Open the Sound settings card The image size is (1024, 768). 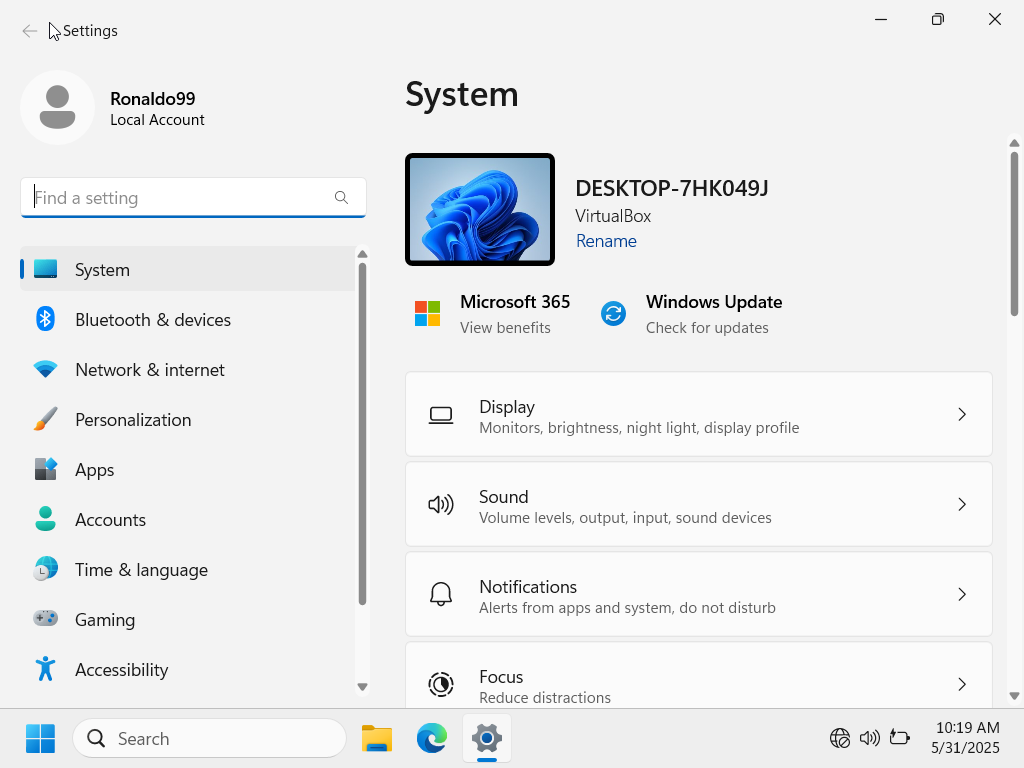coord(699,504)
